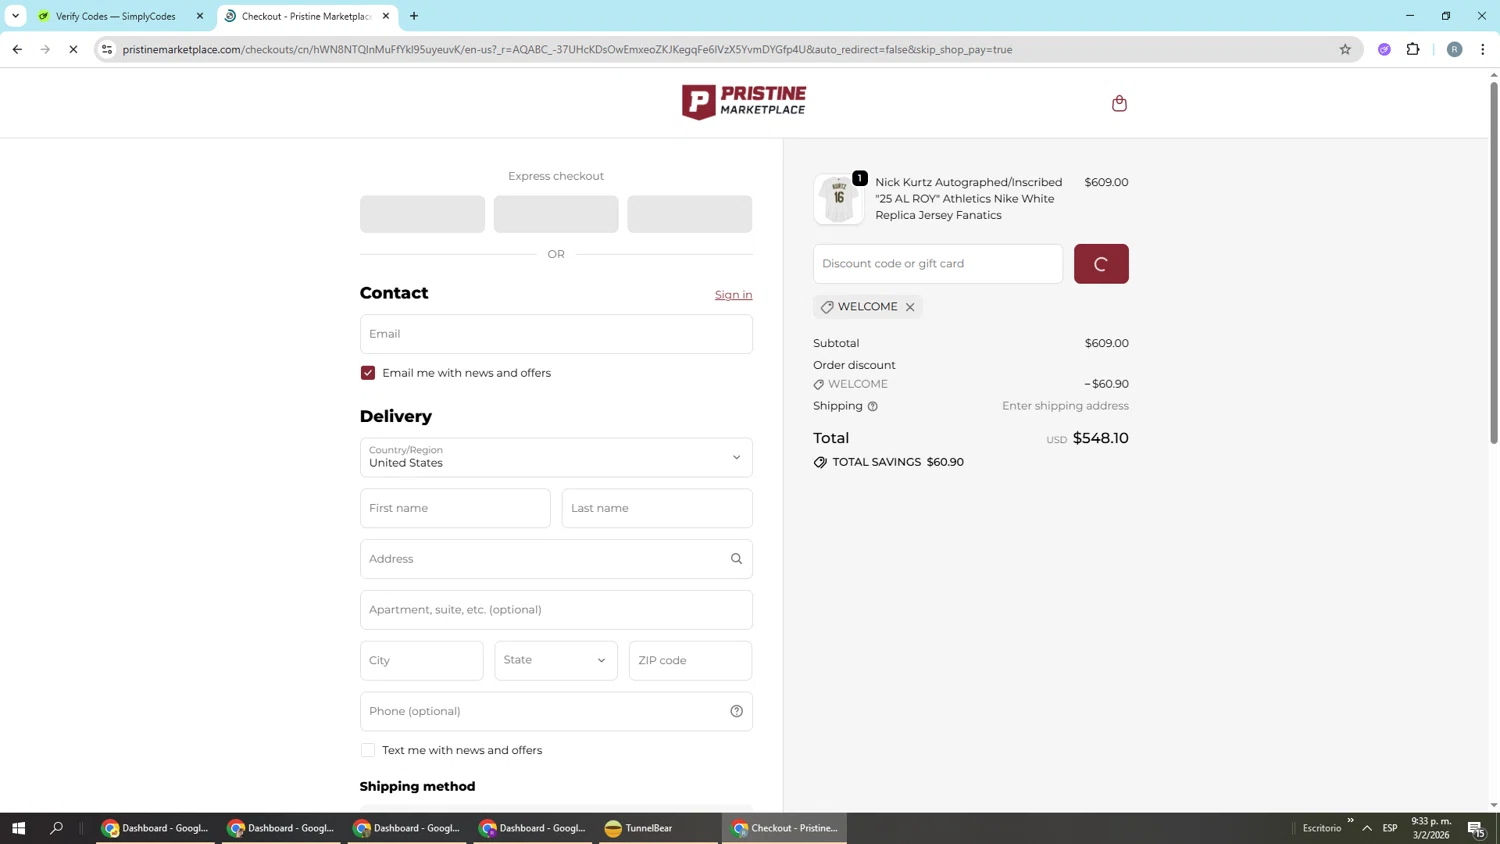Click the shipping info question icon
Viewport: 1500px width, 844px height.
[x=873, y=406]
